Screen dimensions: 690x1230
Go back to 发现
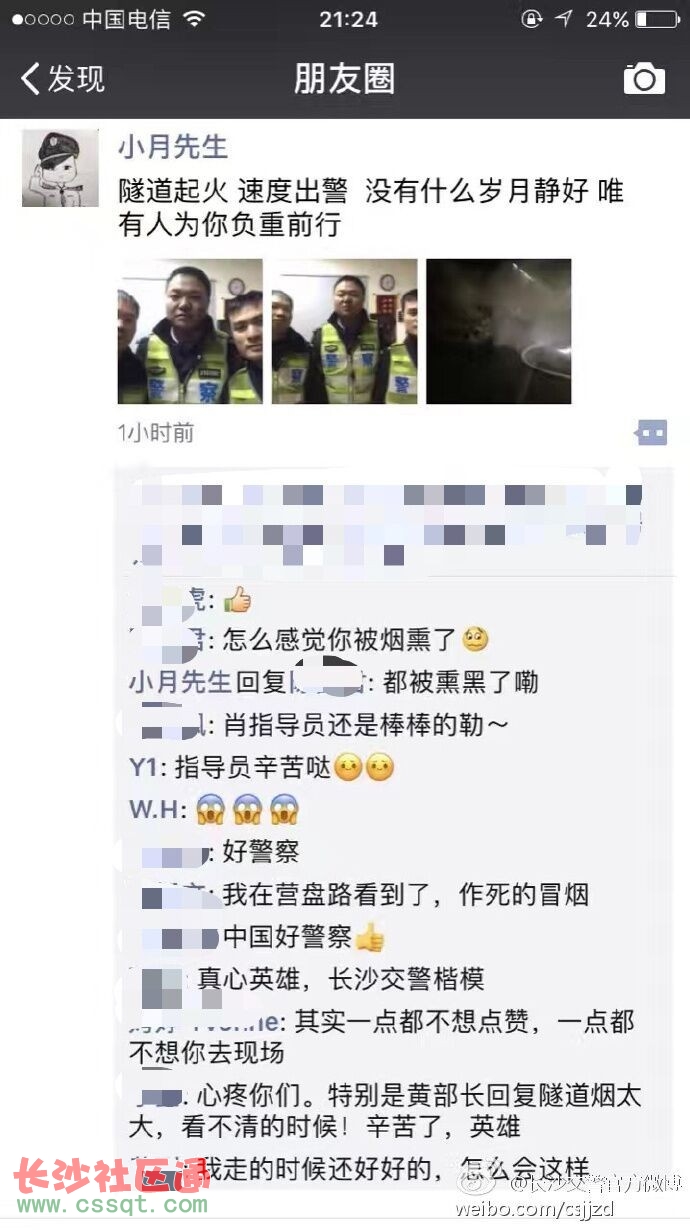click(x=63, y=78)
